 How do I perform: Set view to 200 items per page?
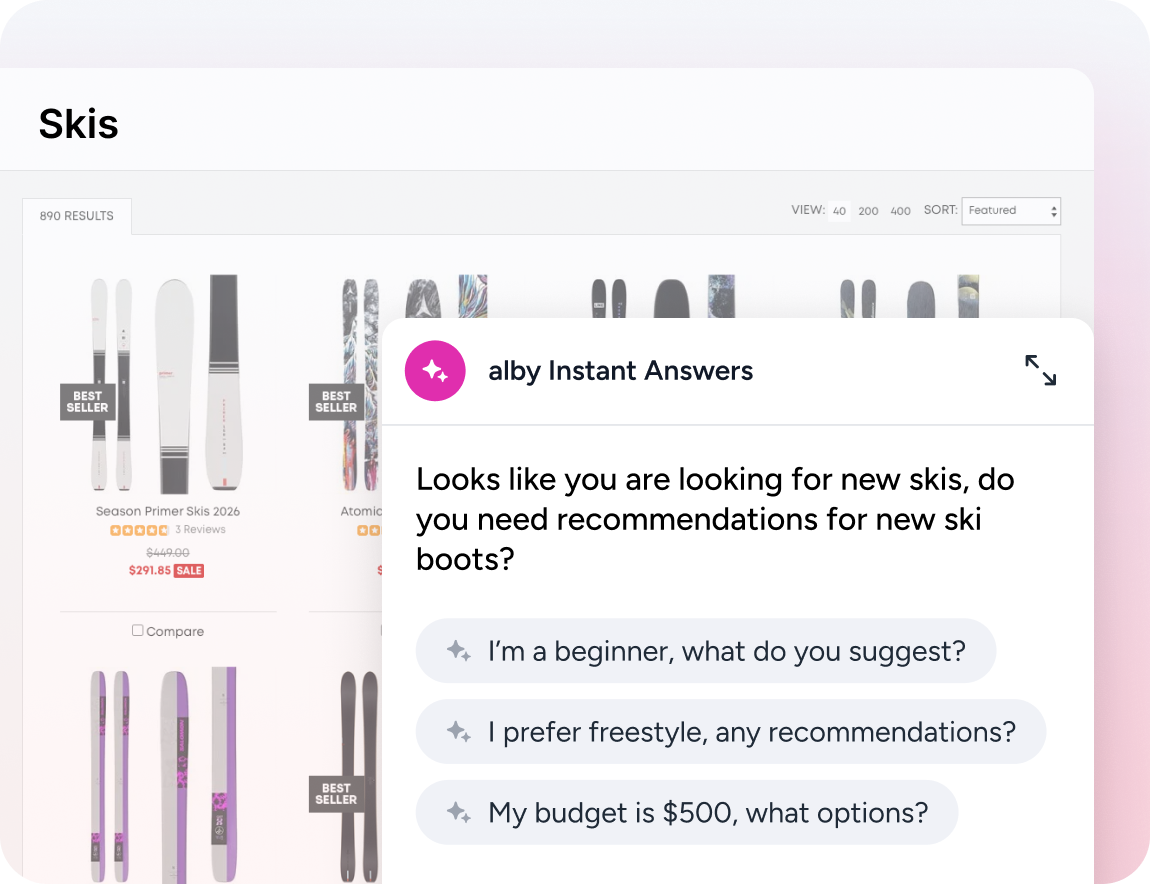868,211
